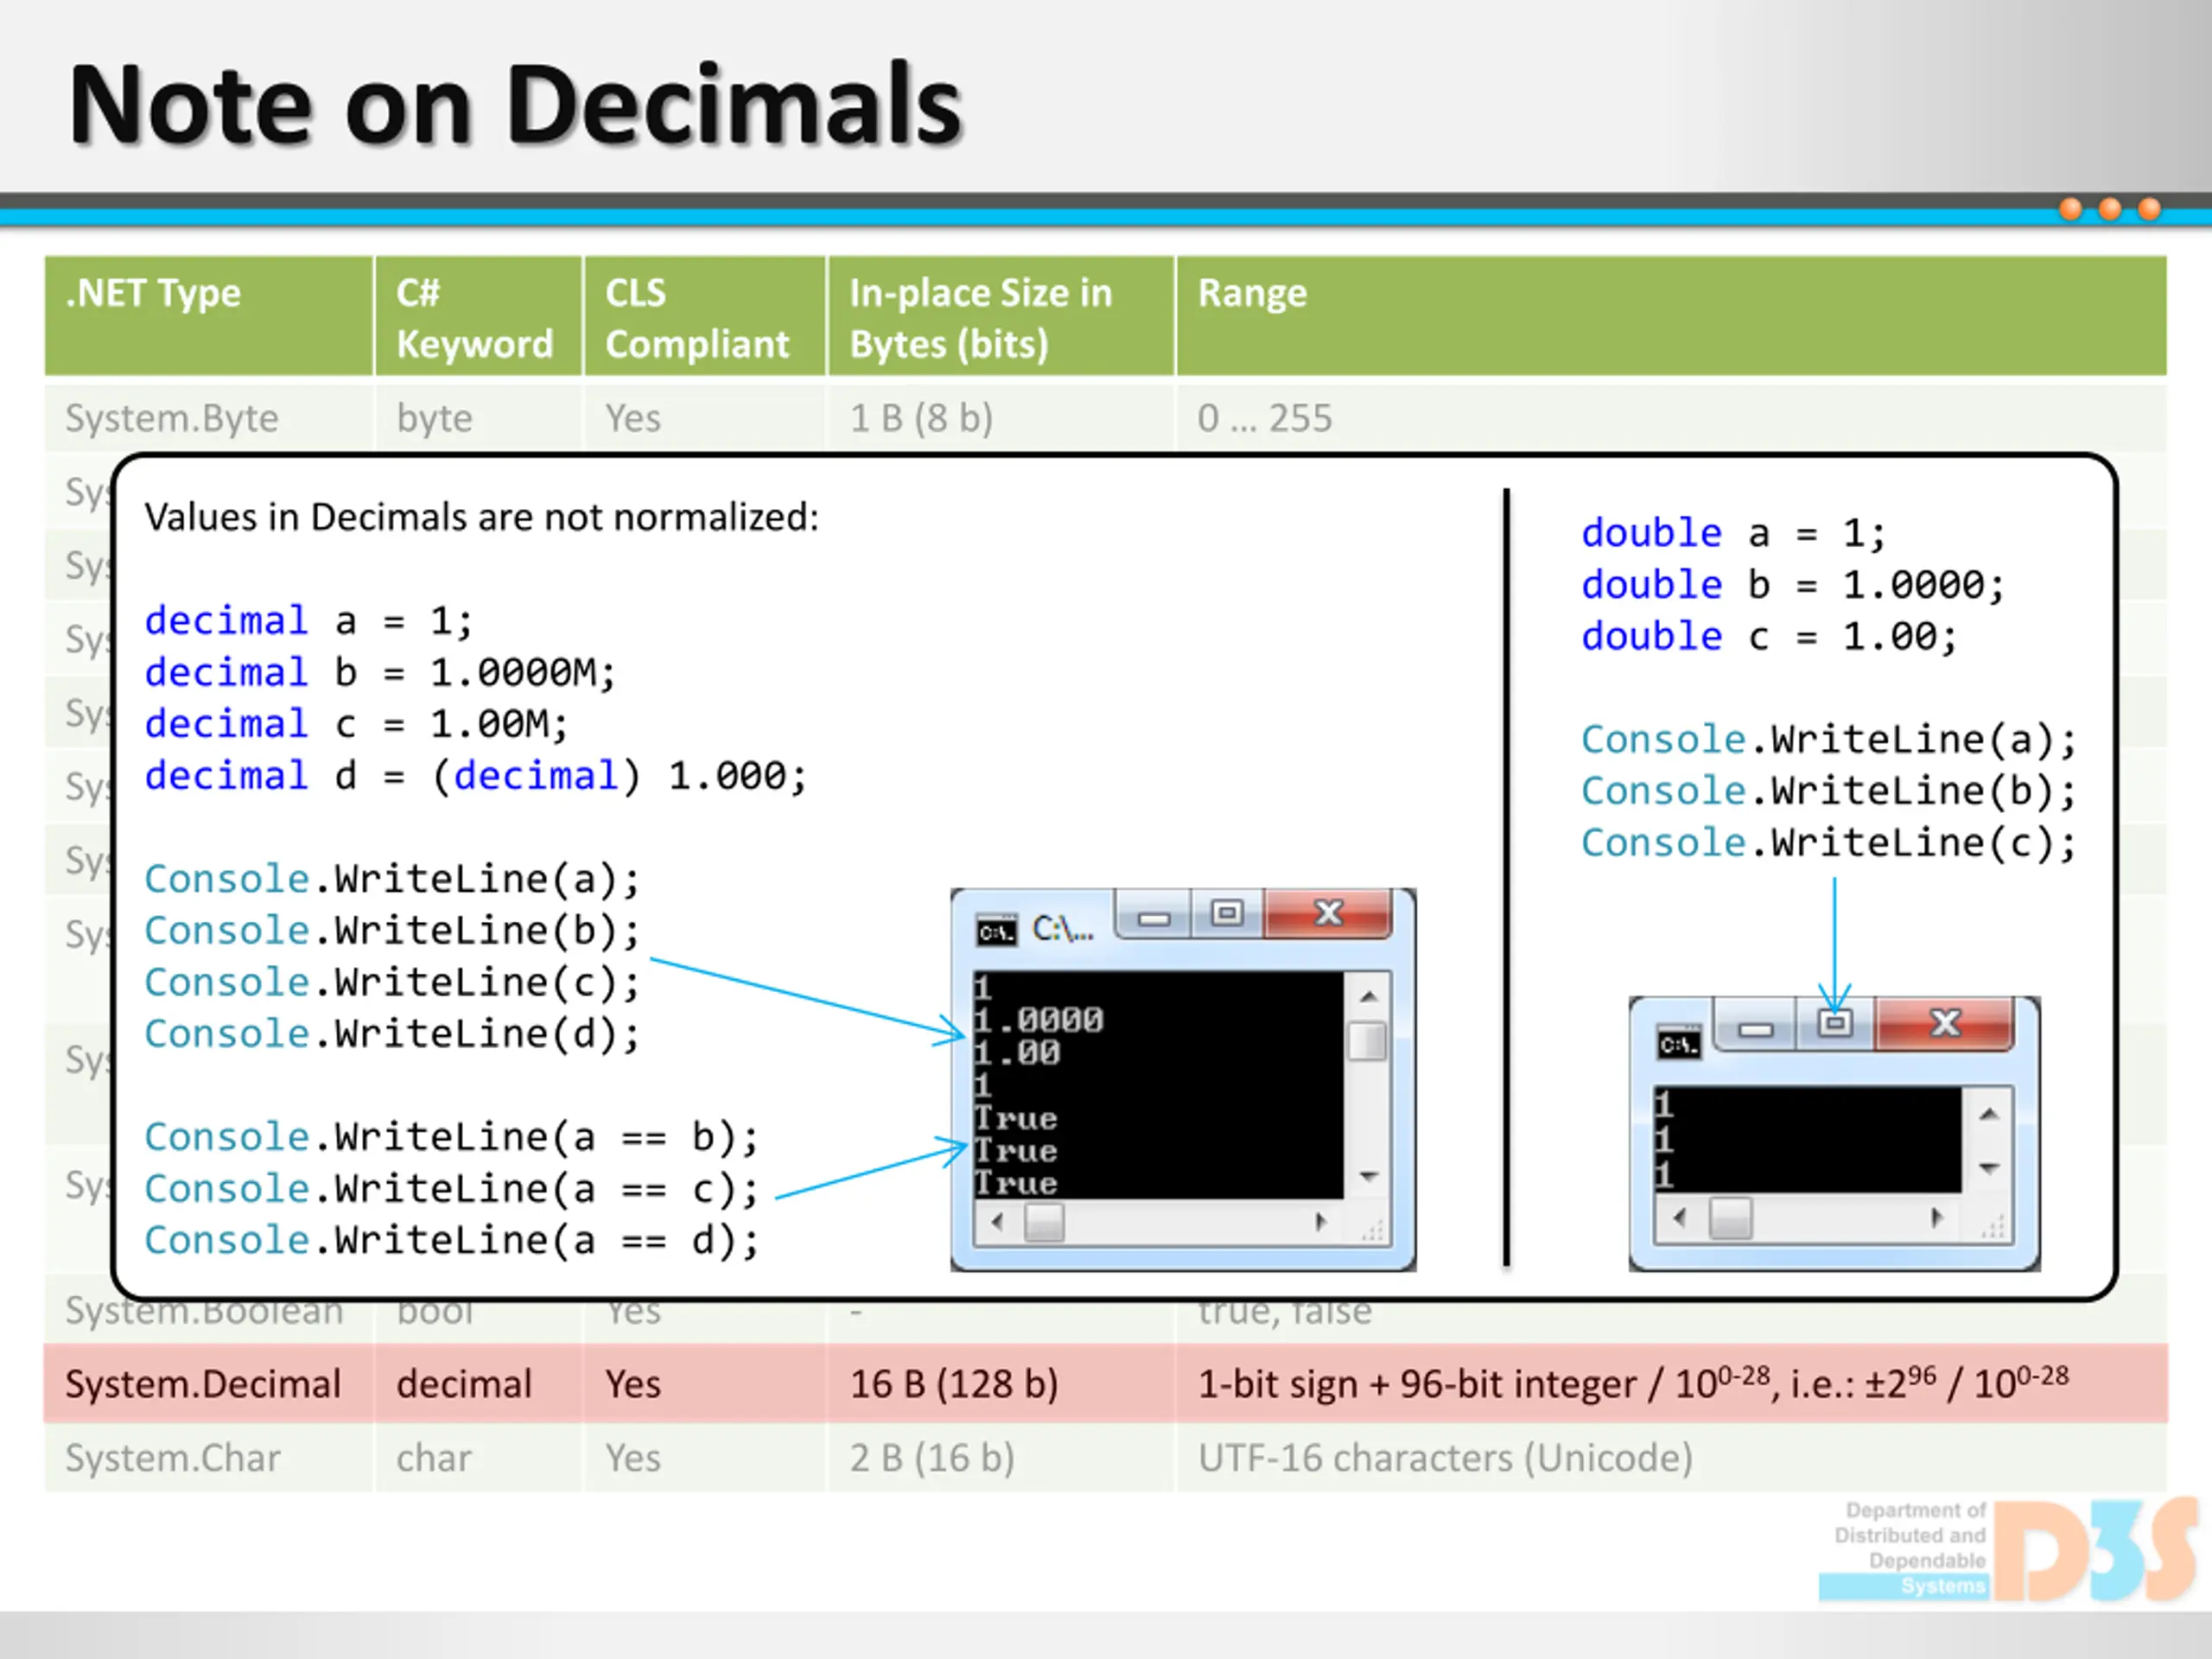Click the cmd icon in the right console title bar

coord(1679,1044)
